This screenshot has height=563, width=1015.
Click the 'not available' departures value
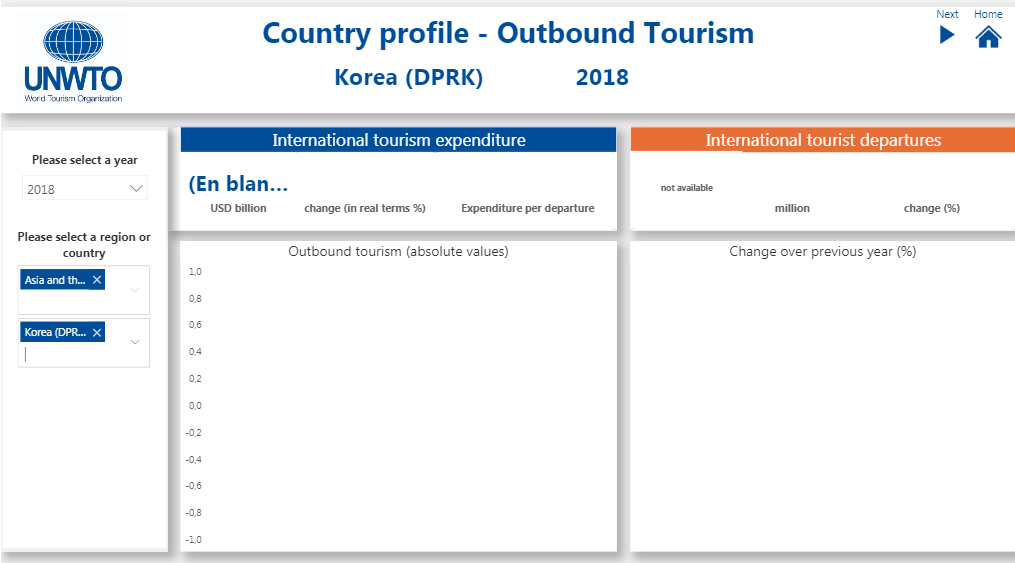click(687, 188)
